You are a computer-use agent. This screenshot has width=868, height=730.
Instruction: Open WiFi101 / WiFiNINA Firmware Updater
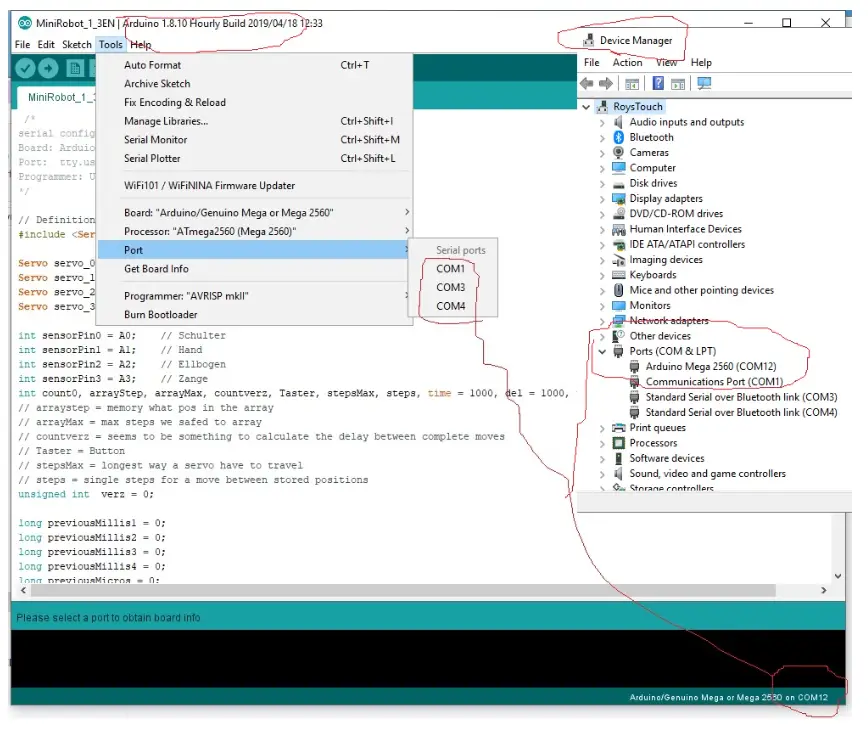point(255,185)
